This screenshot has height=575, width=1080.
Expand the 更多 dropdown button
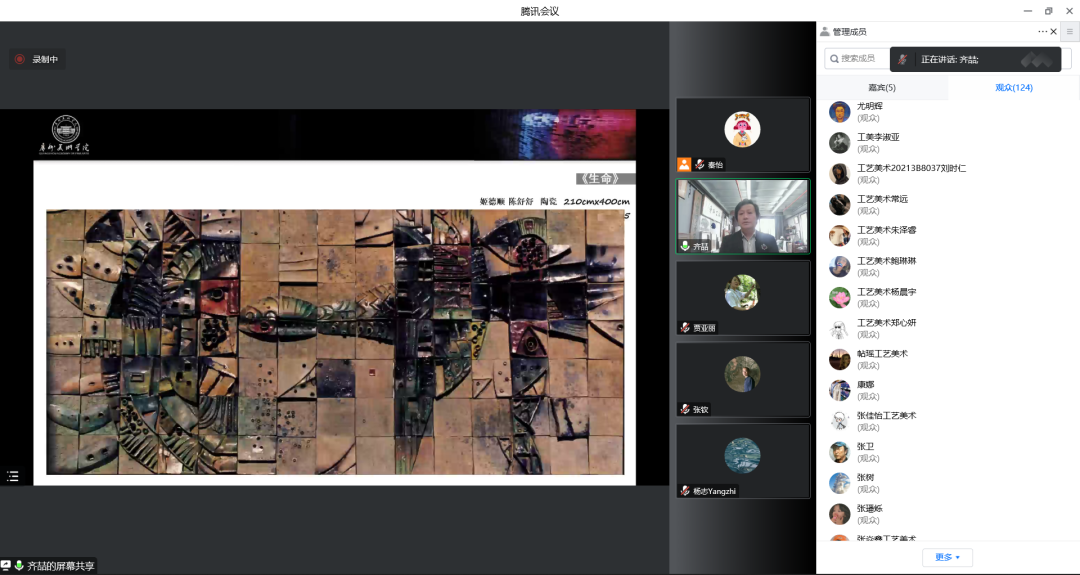(947, 557)
